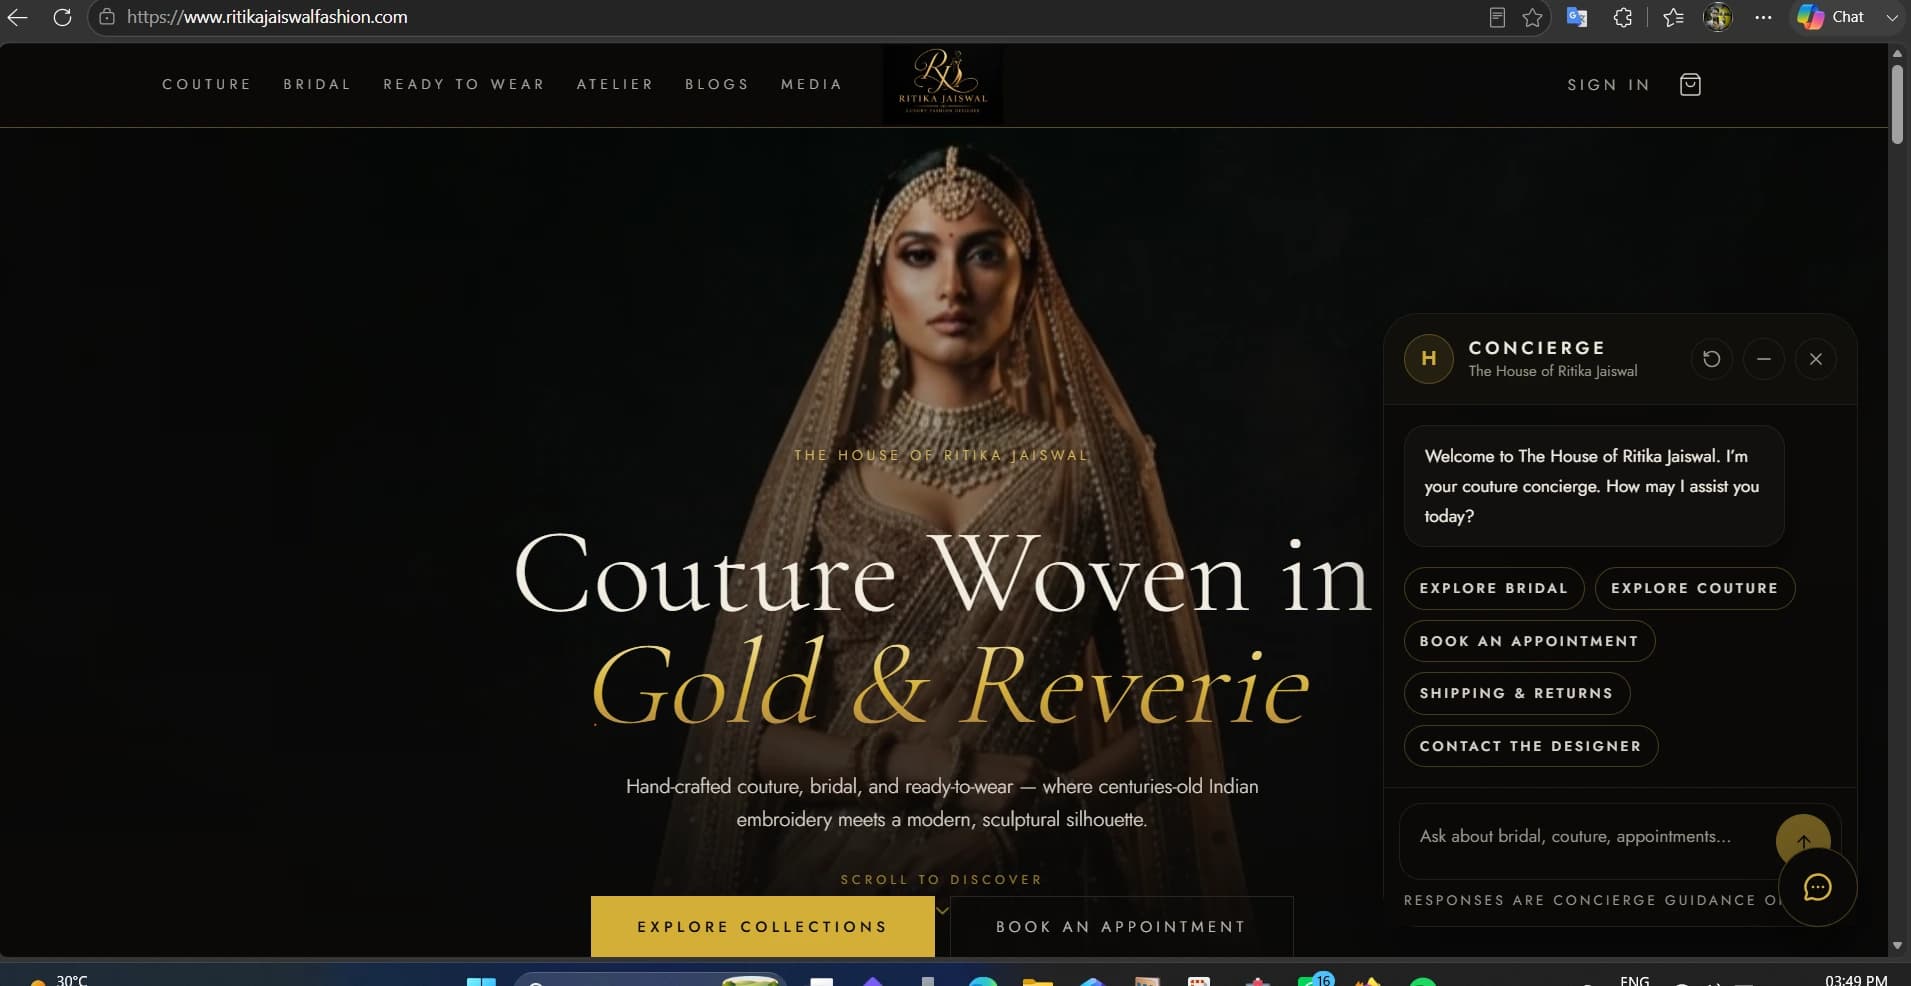The image size is (1911, 986).
Task: Open the Favorites list icon
Action: [1673, 17]
